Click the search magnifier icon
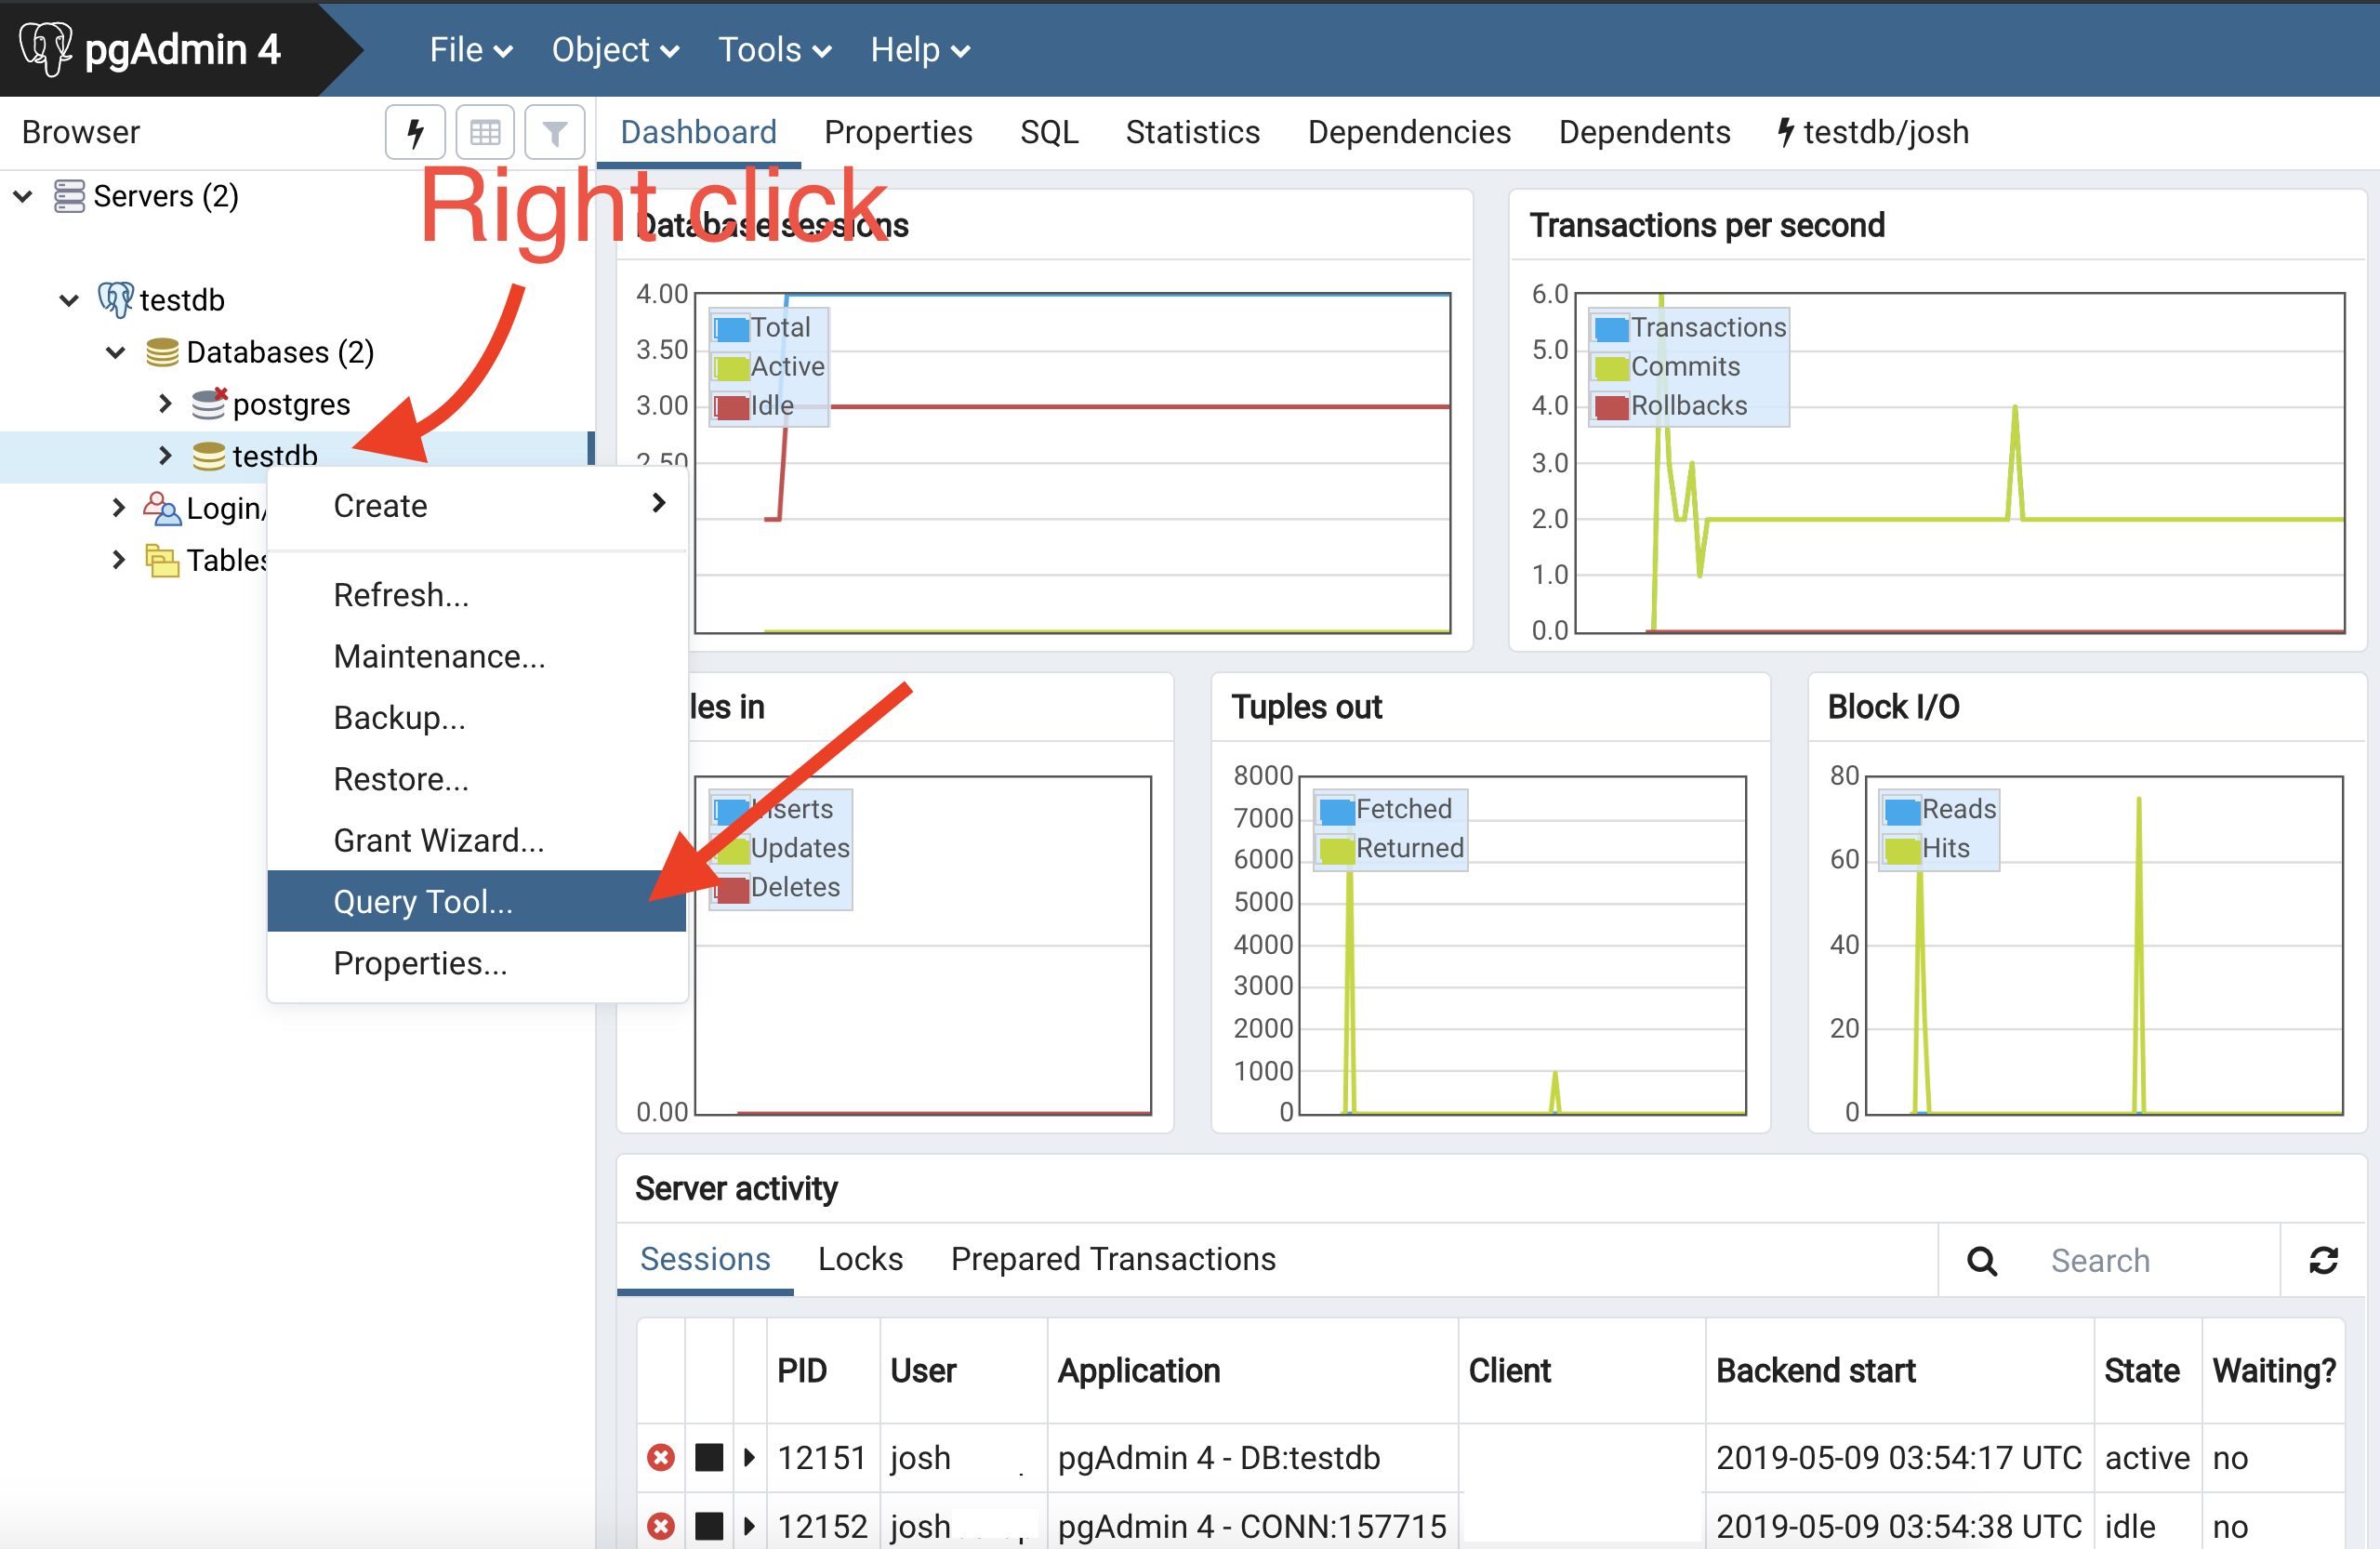The image size is (2380, 1549). pyautogui.click(x=1981, y=1261)
